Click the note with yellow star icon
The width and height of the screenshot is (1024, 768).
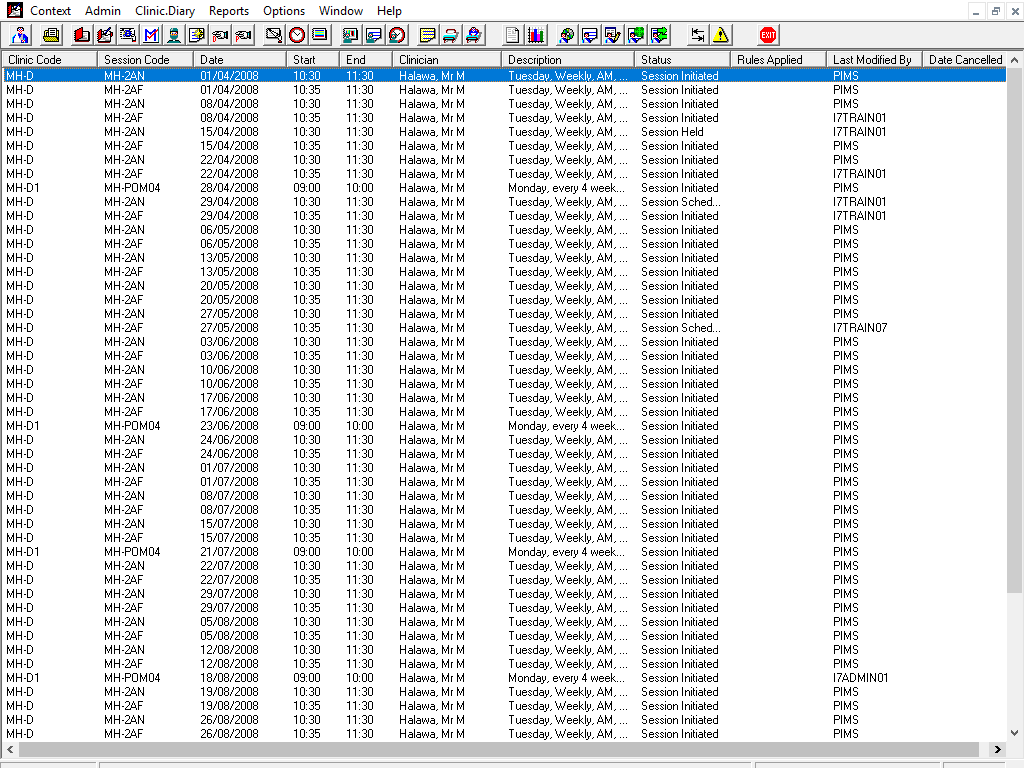click(197, 35)
